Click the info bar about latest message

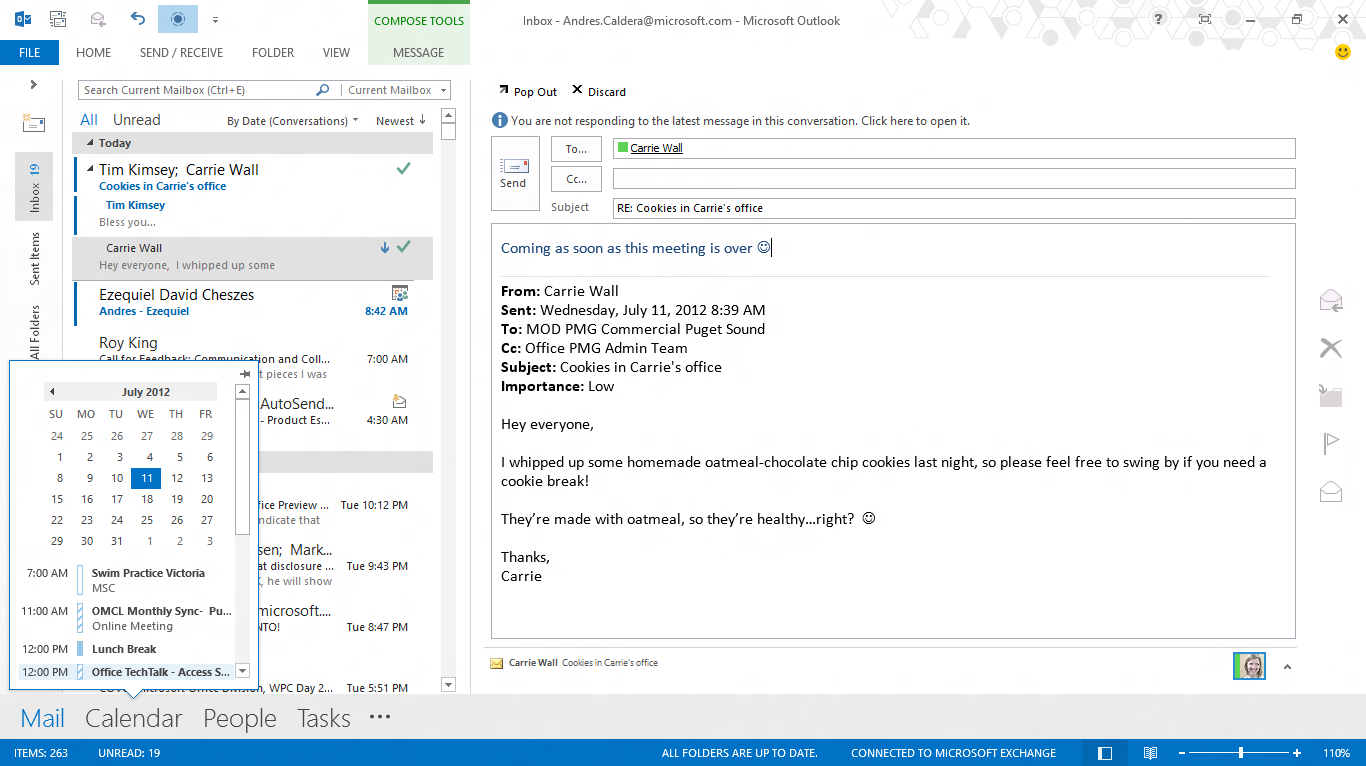click(731, 121)
